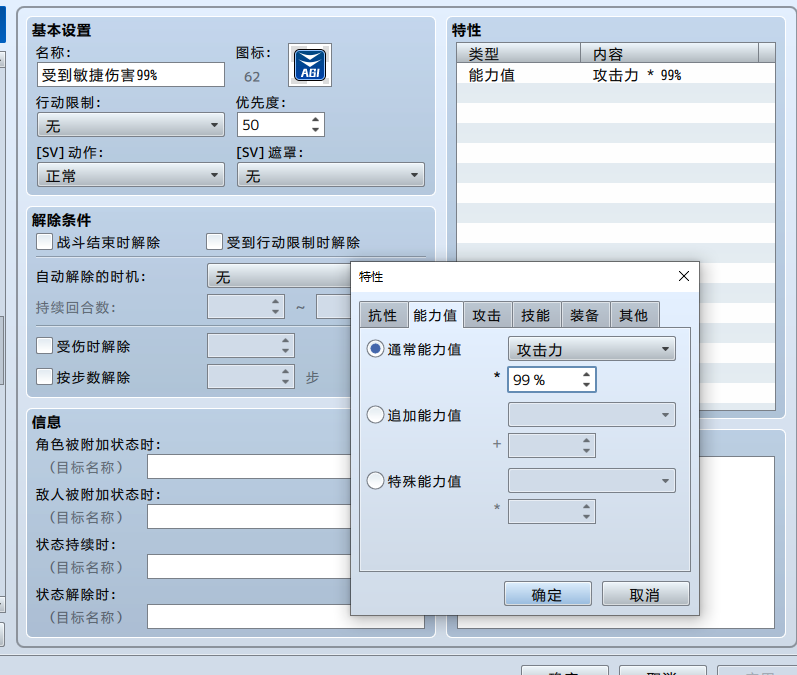Switch to 能力值 tab
The width and height of the screenshot is (797, 675).
tap(435, 315)
